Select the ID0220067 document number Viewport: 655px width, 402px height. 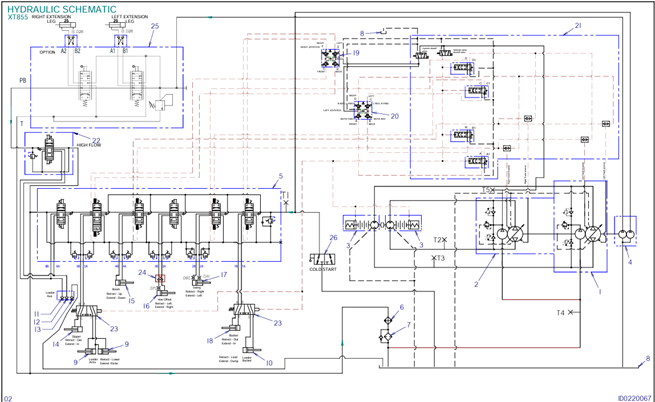[634, 397]
